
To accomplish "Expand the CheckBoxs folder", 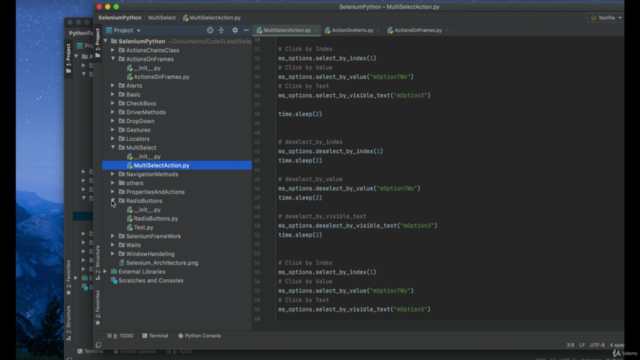I will [x=113, y=103].
